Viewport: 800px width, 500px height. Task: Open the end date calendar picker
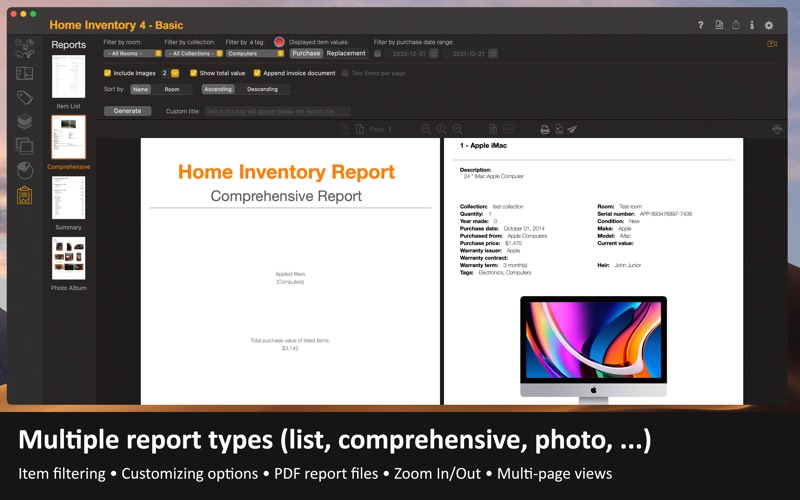(493, 53)
